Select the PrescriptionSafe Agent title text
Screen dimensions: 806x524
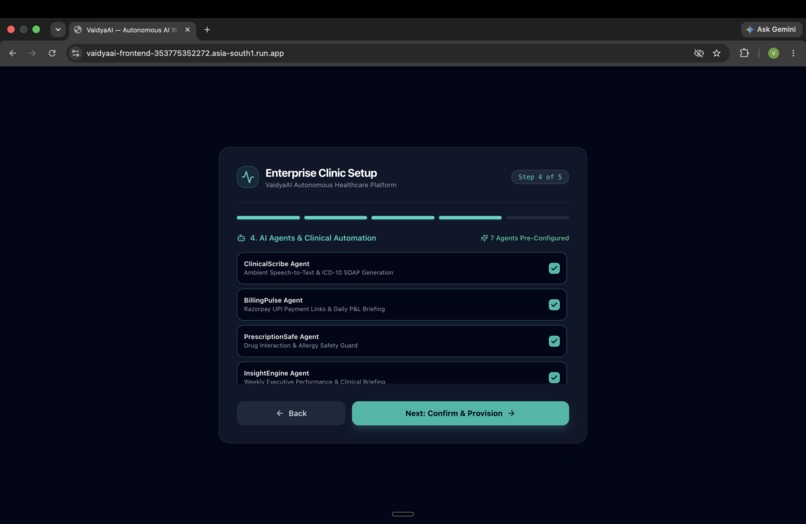pos(281,337)
